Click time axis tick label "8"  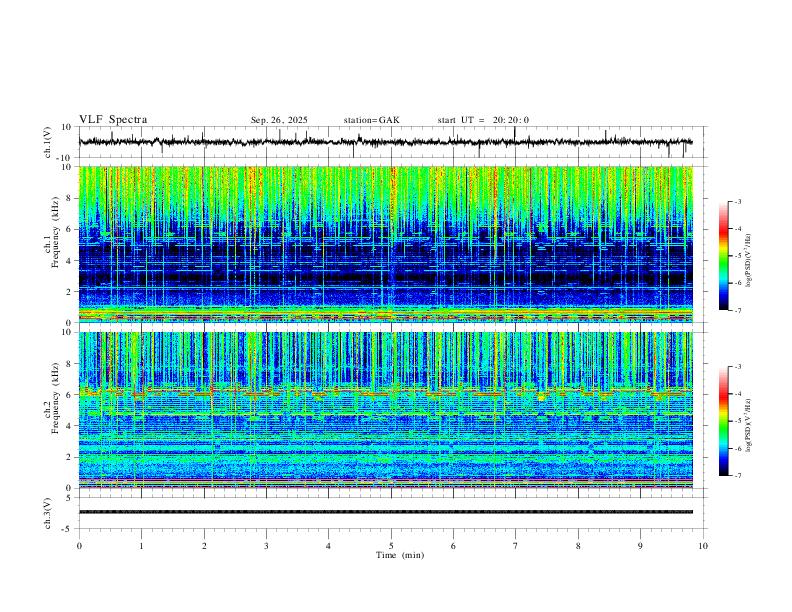click(578, 546)
